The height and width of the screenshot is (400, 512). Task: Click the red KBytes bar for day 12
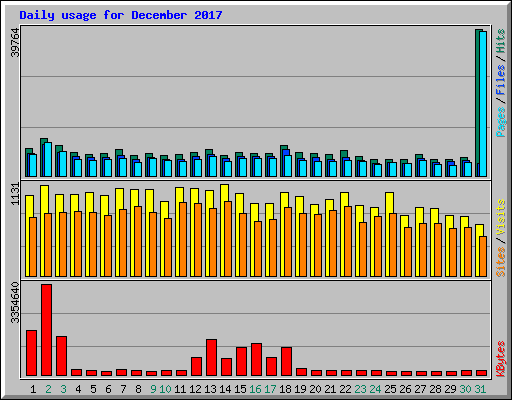pos(196,367)
